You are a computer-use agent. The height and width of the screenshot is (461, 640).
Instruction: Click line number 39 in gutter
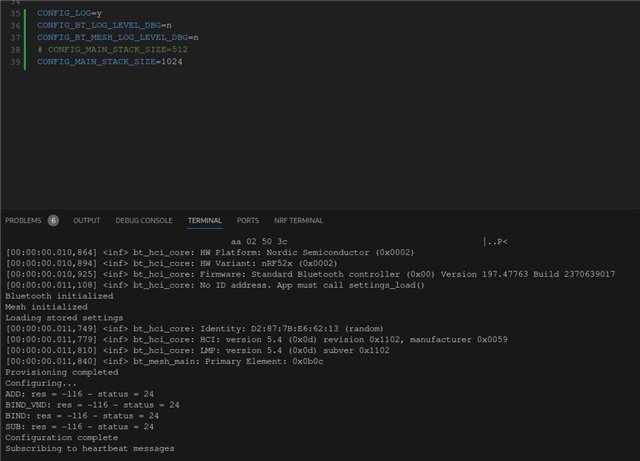coord(15,62)
